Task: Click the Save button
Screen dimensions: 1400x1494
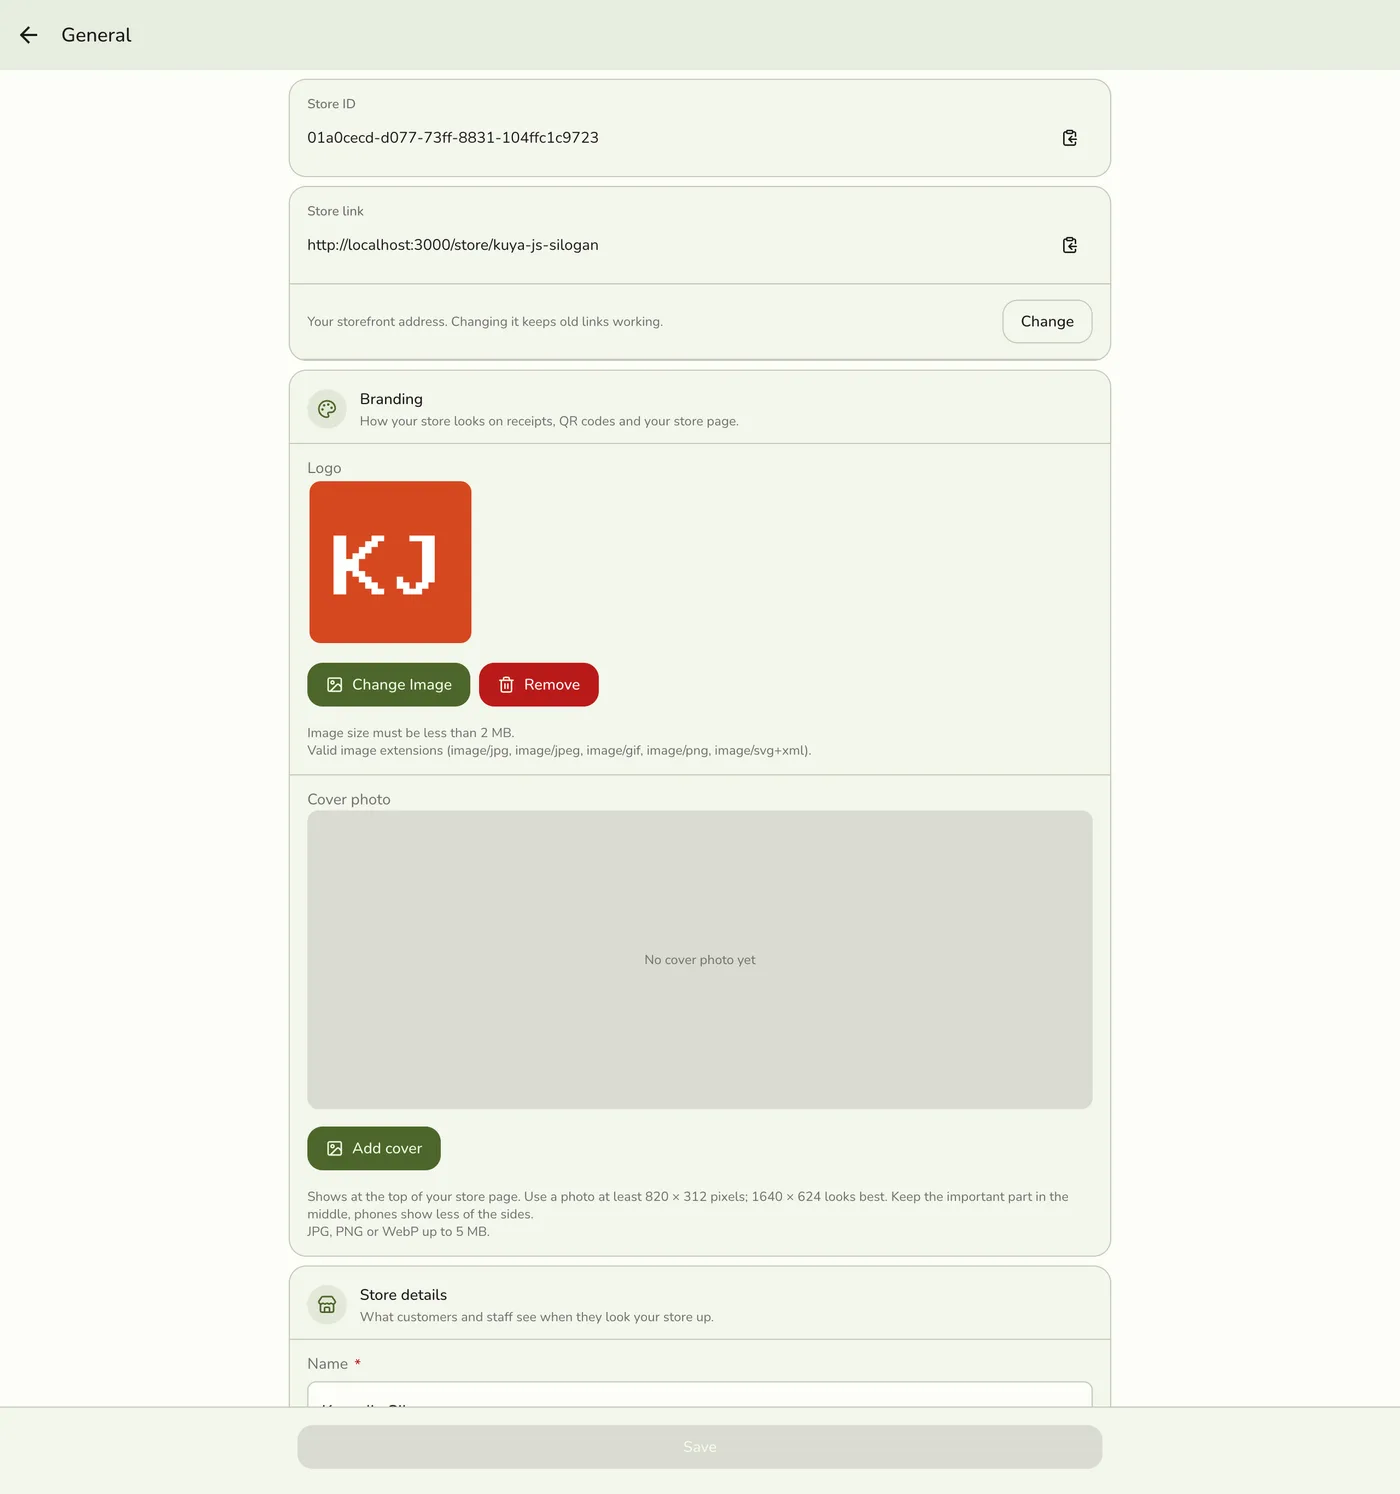Action: 700,1447
